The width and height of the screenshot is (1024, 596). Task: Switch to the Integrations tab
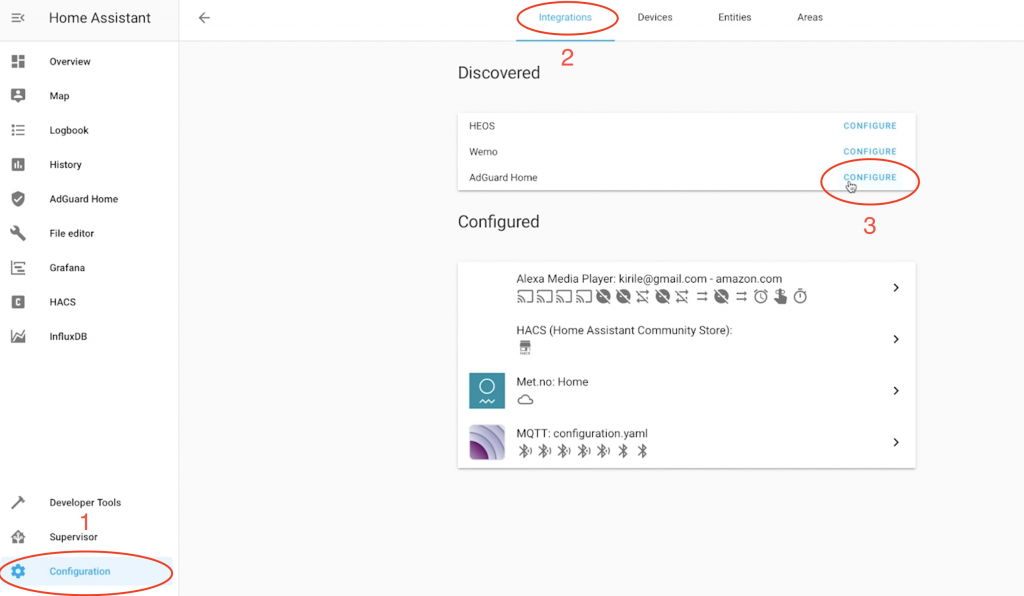pos(565,18)
